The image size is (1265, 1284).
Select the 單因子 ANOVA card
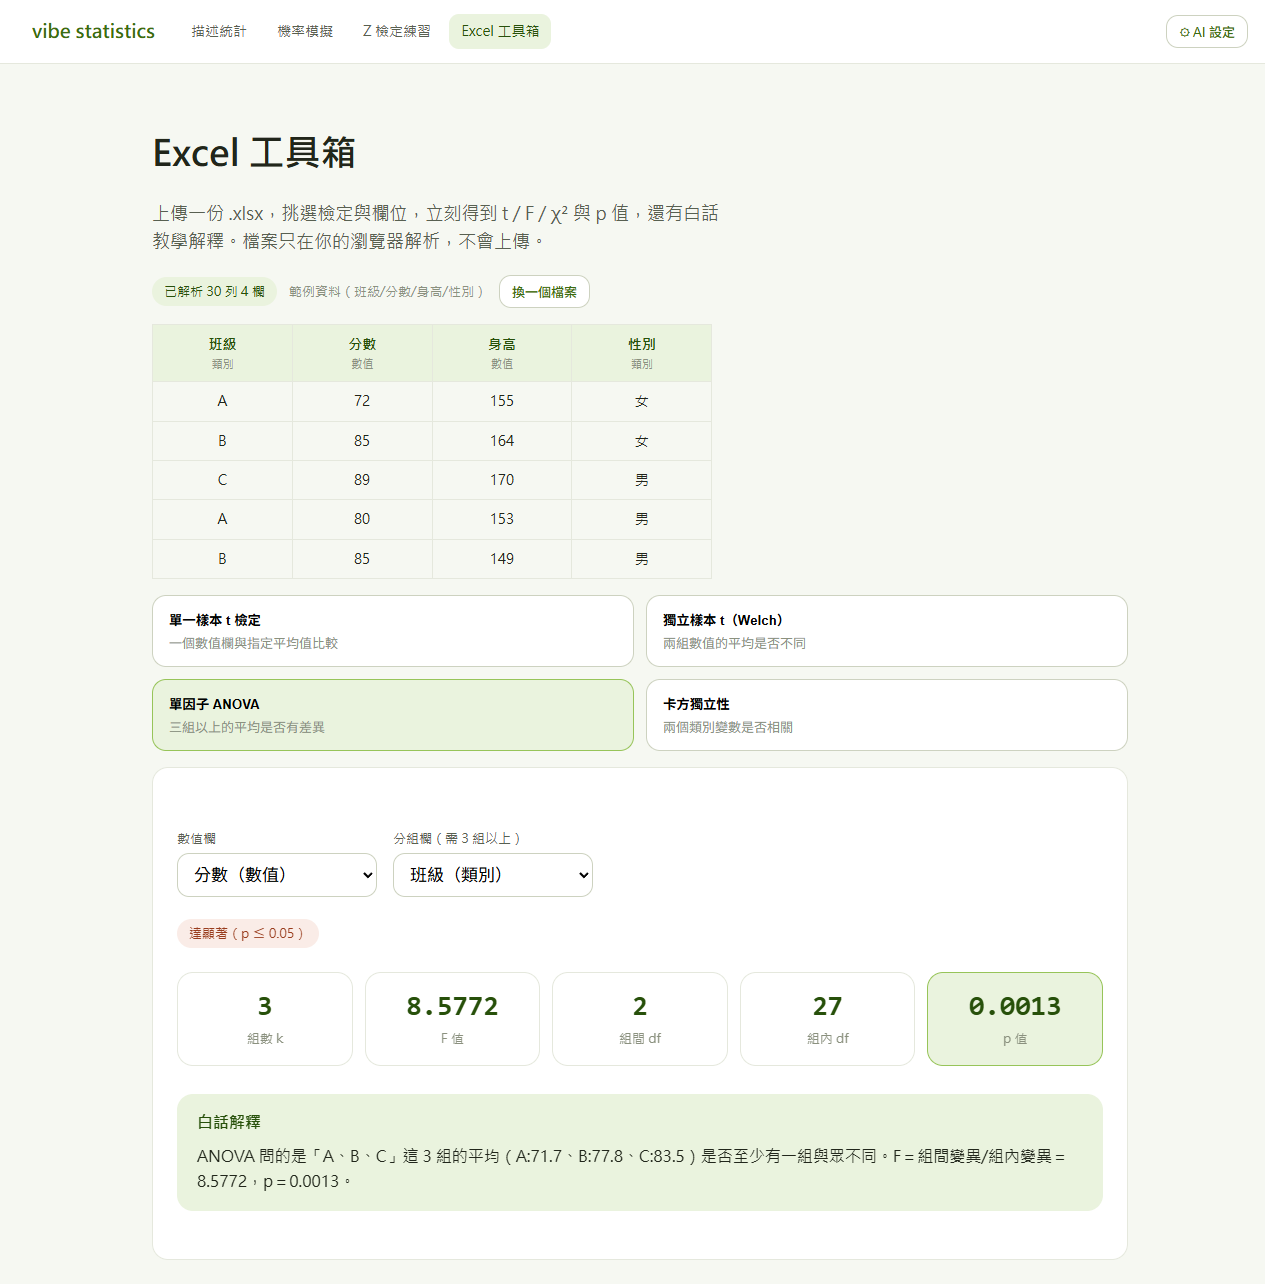click(393, 715)
